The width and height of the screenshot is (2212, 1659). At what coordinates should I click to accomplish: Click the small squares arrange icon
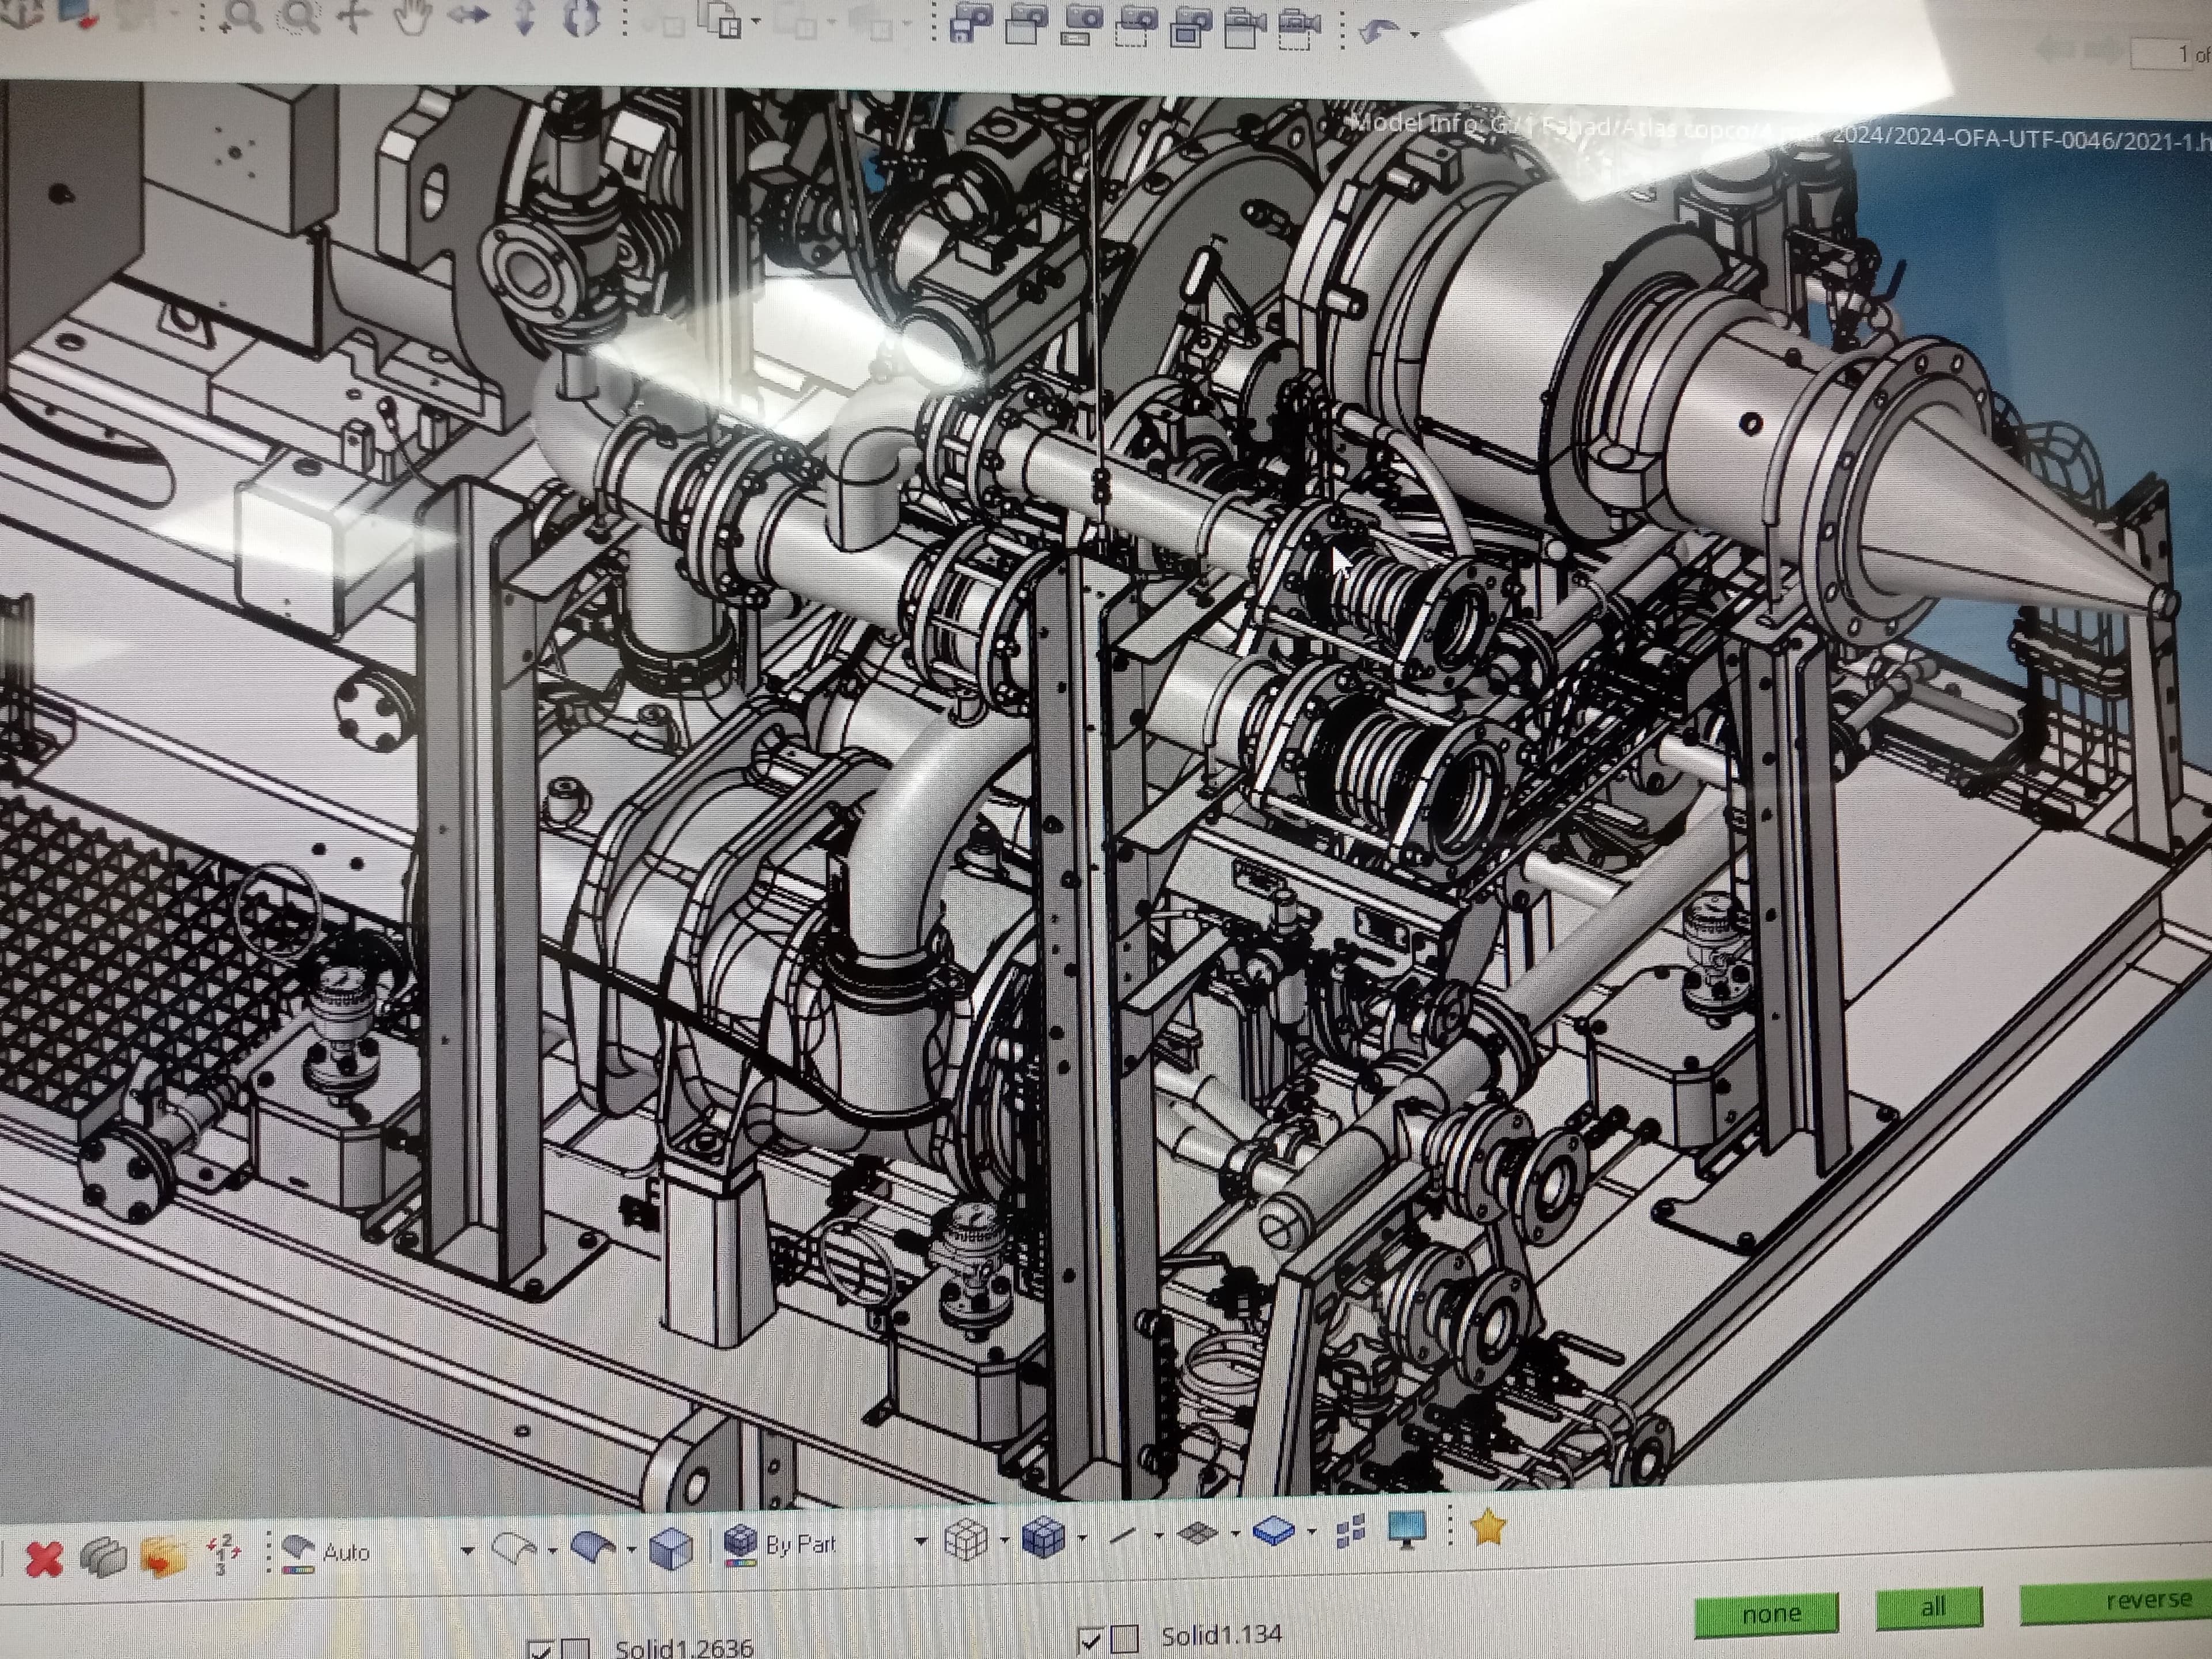click(1350, 1530)
